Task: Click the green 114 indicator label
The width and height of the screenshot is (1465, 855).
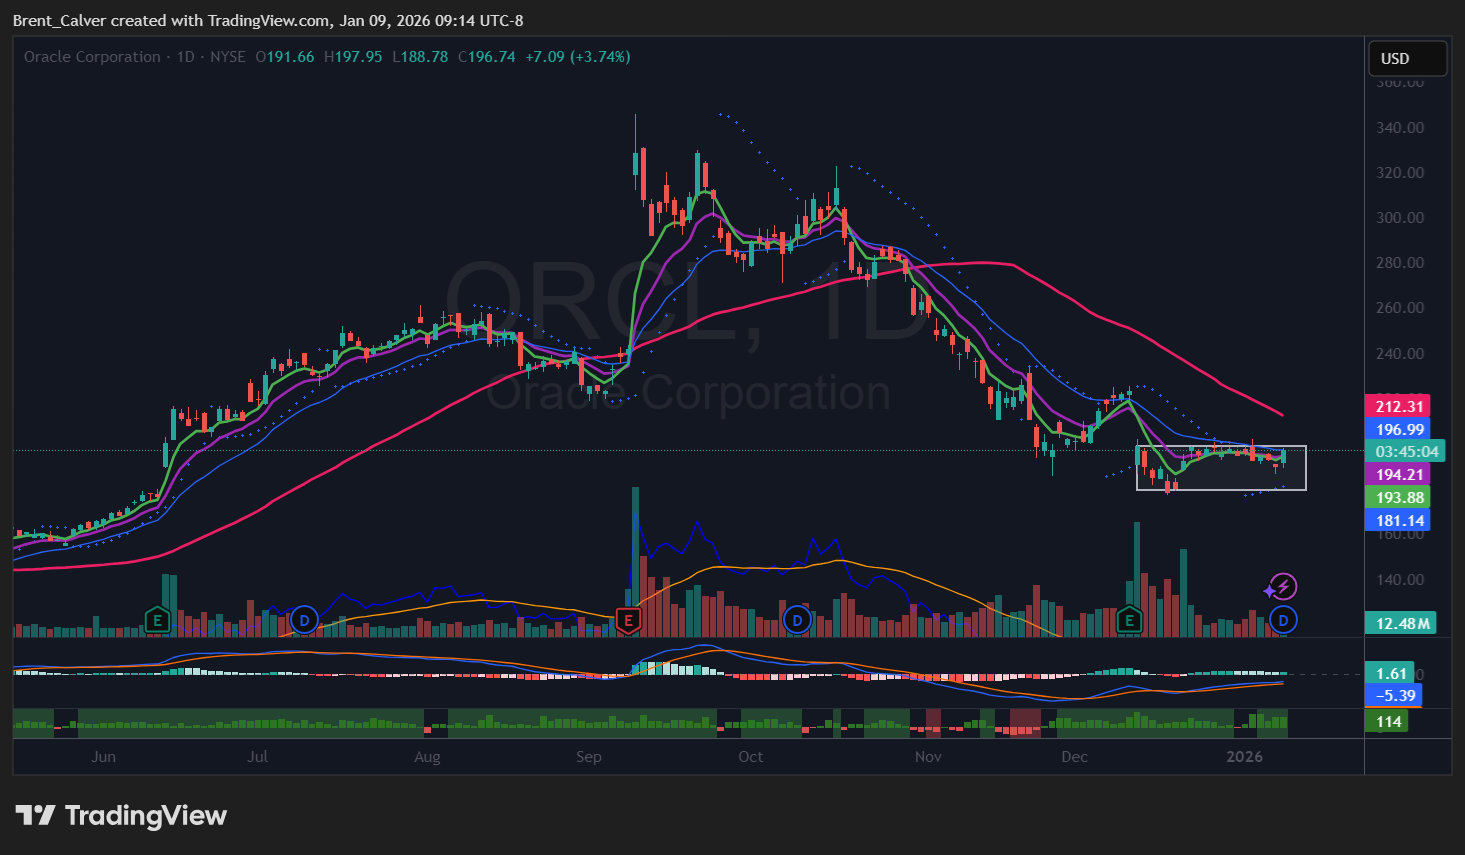Action: [1387, 721]
